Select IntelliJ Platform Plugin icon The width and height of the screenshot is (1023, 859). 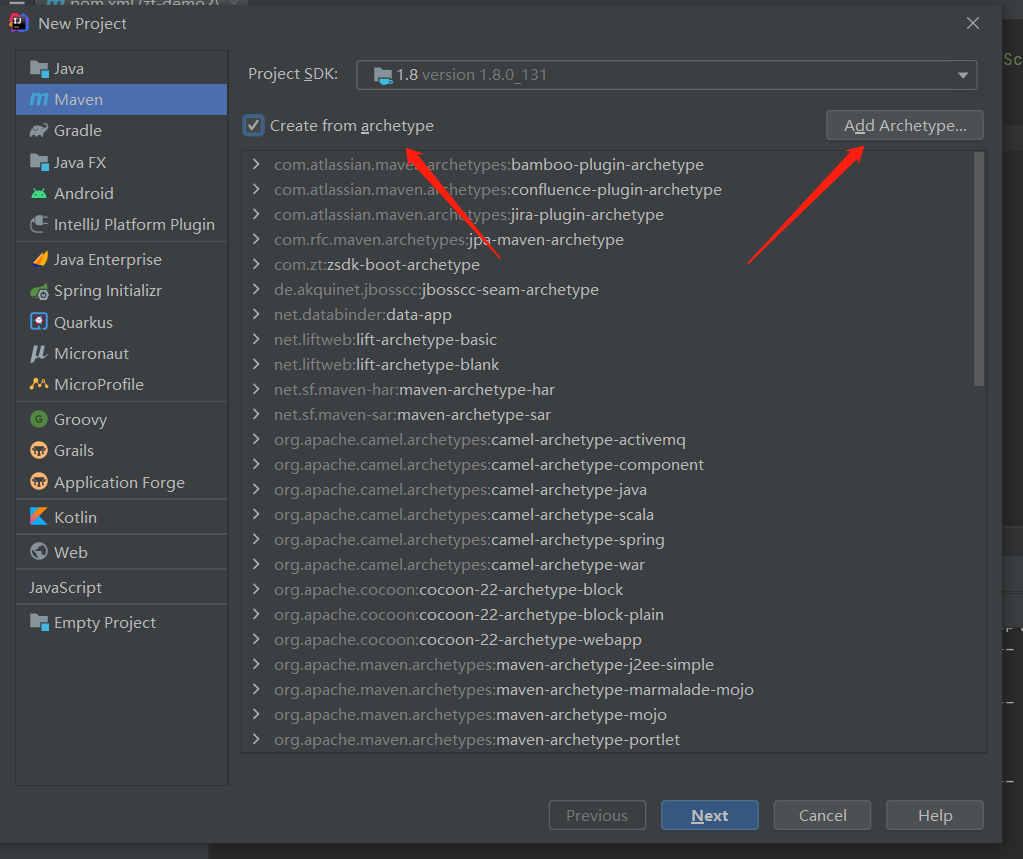coord(39,224)
